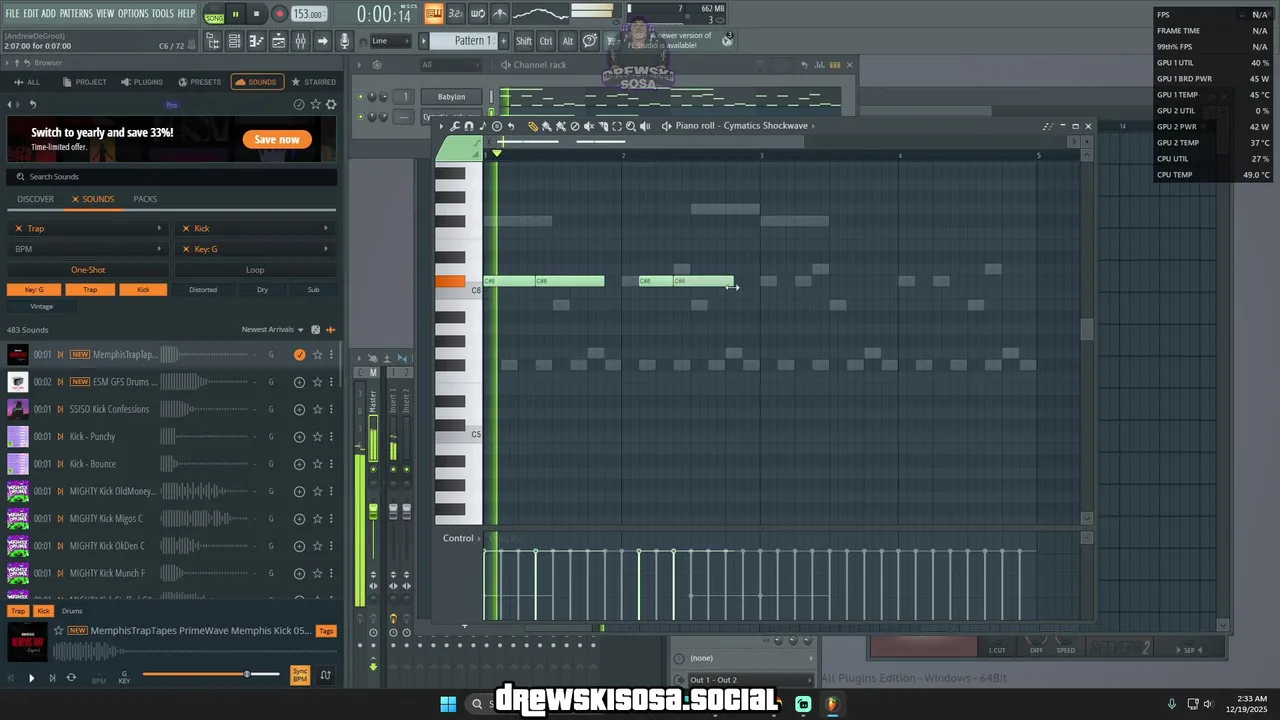Click the Save now button
1280x720 pixels.
(277, 139)
